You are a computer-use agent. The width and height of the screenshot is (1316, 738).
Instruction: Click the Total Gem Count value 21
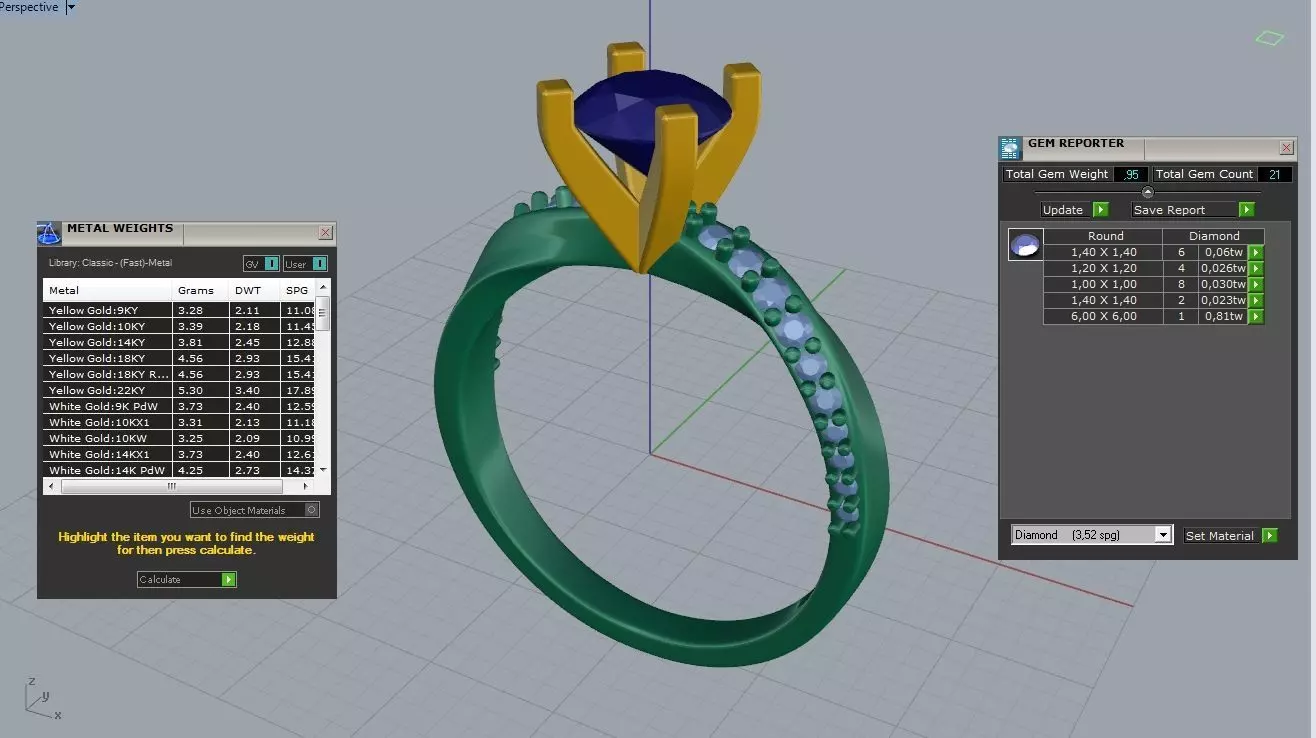point(1274,174)
